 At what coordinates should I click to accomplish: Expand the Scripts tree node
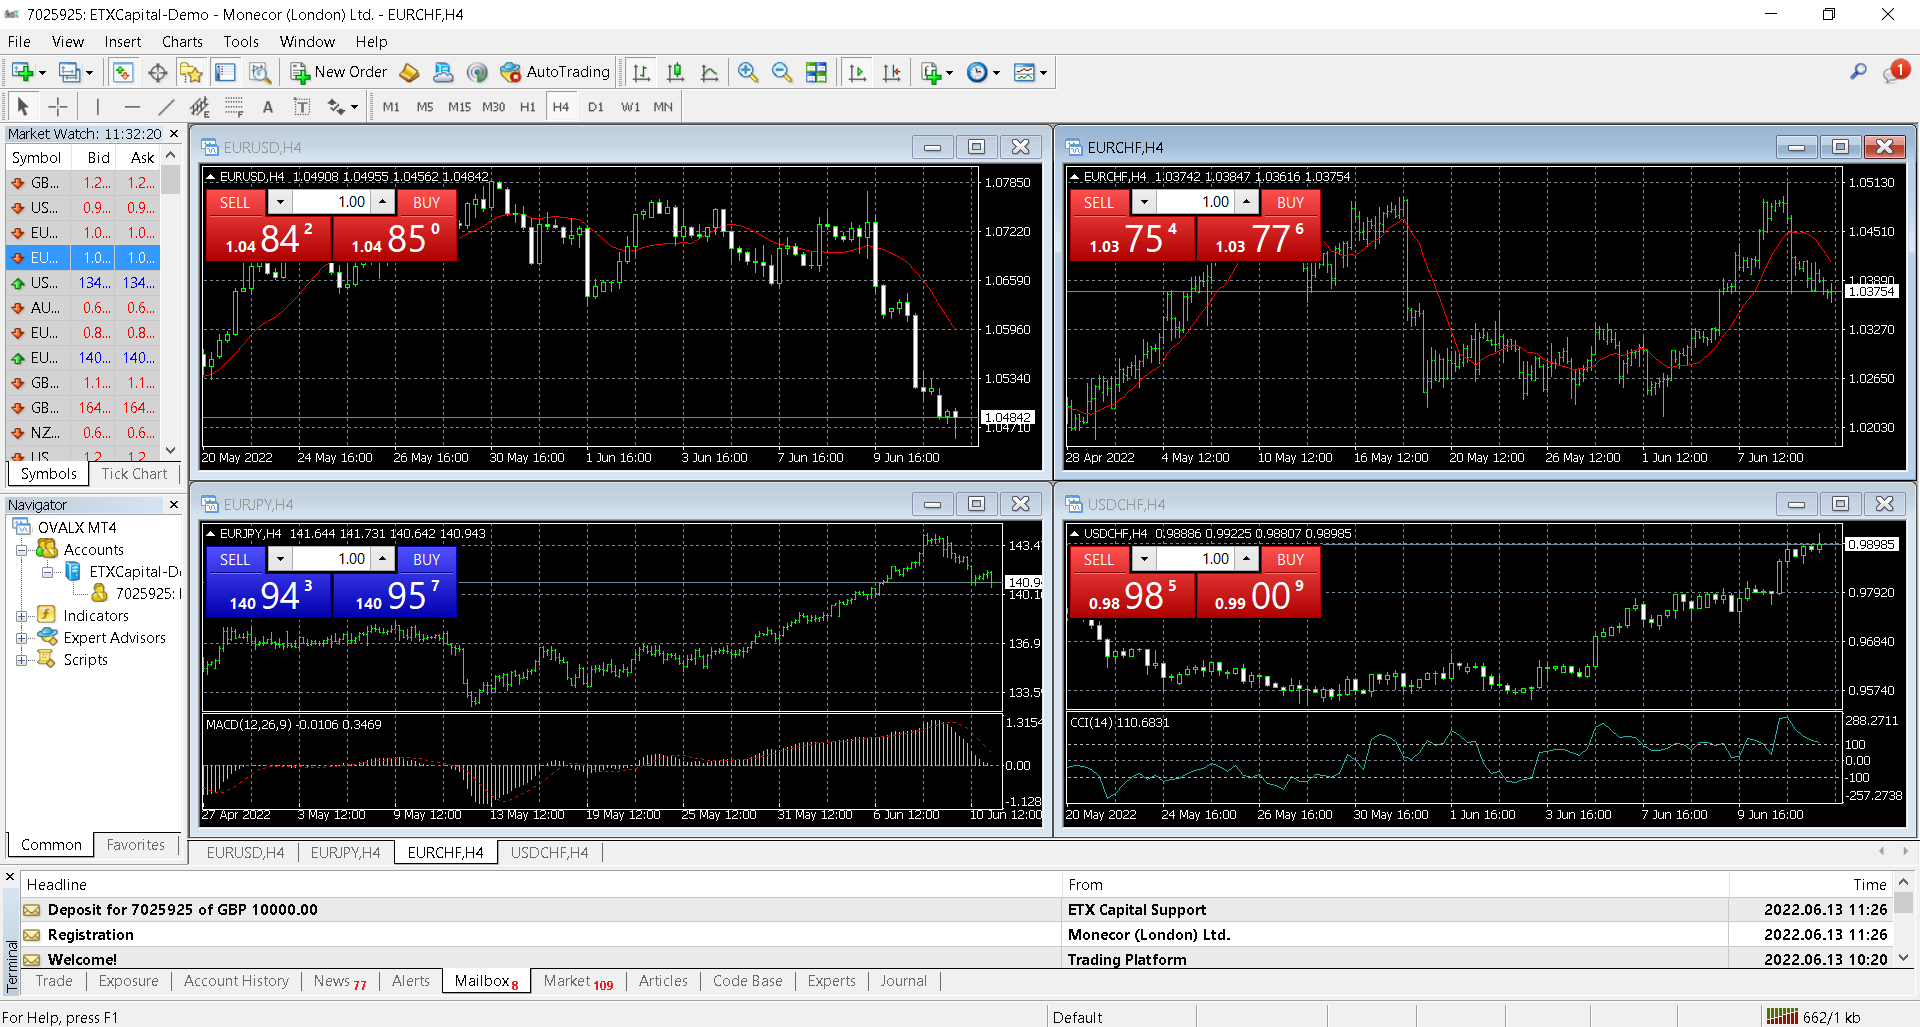pos(21,660)
